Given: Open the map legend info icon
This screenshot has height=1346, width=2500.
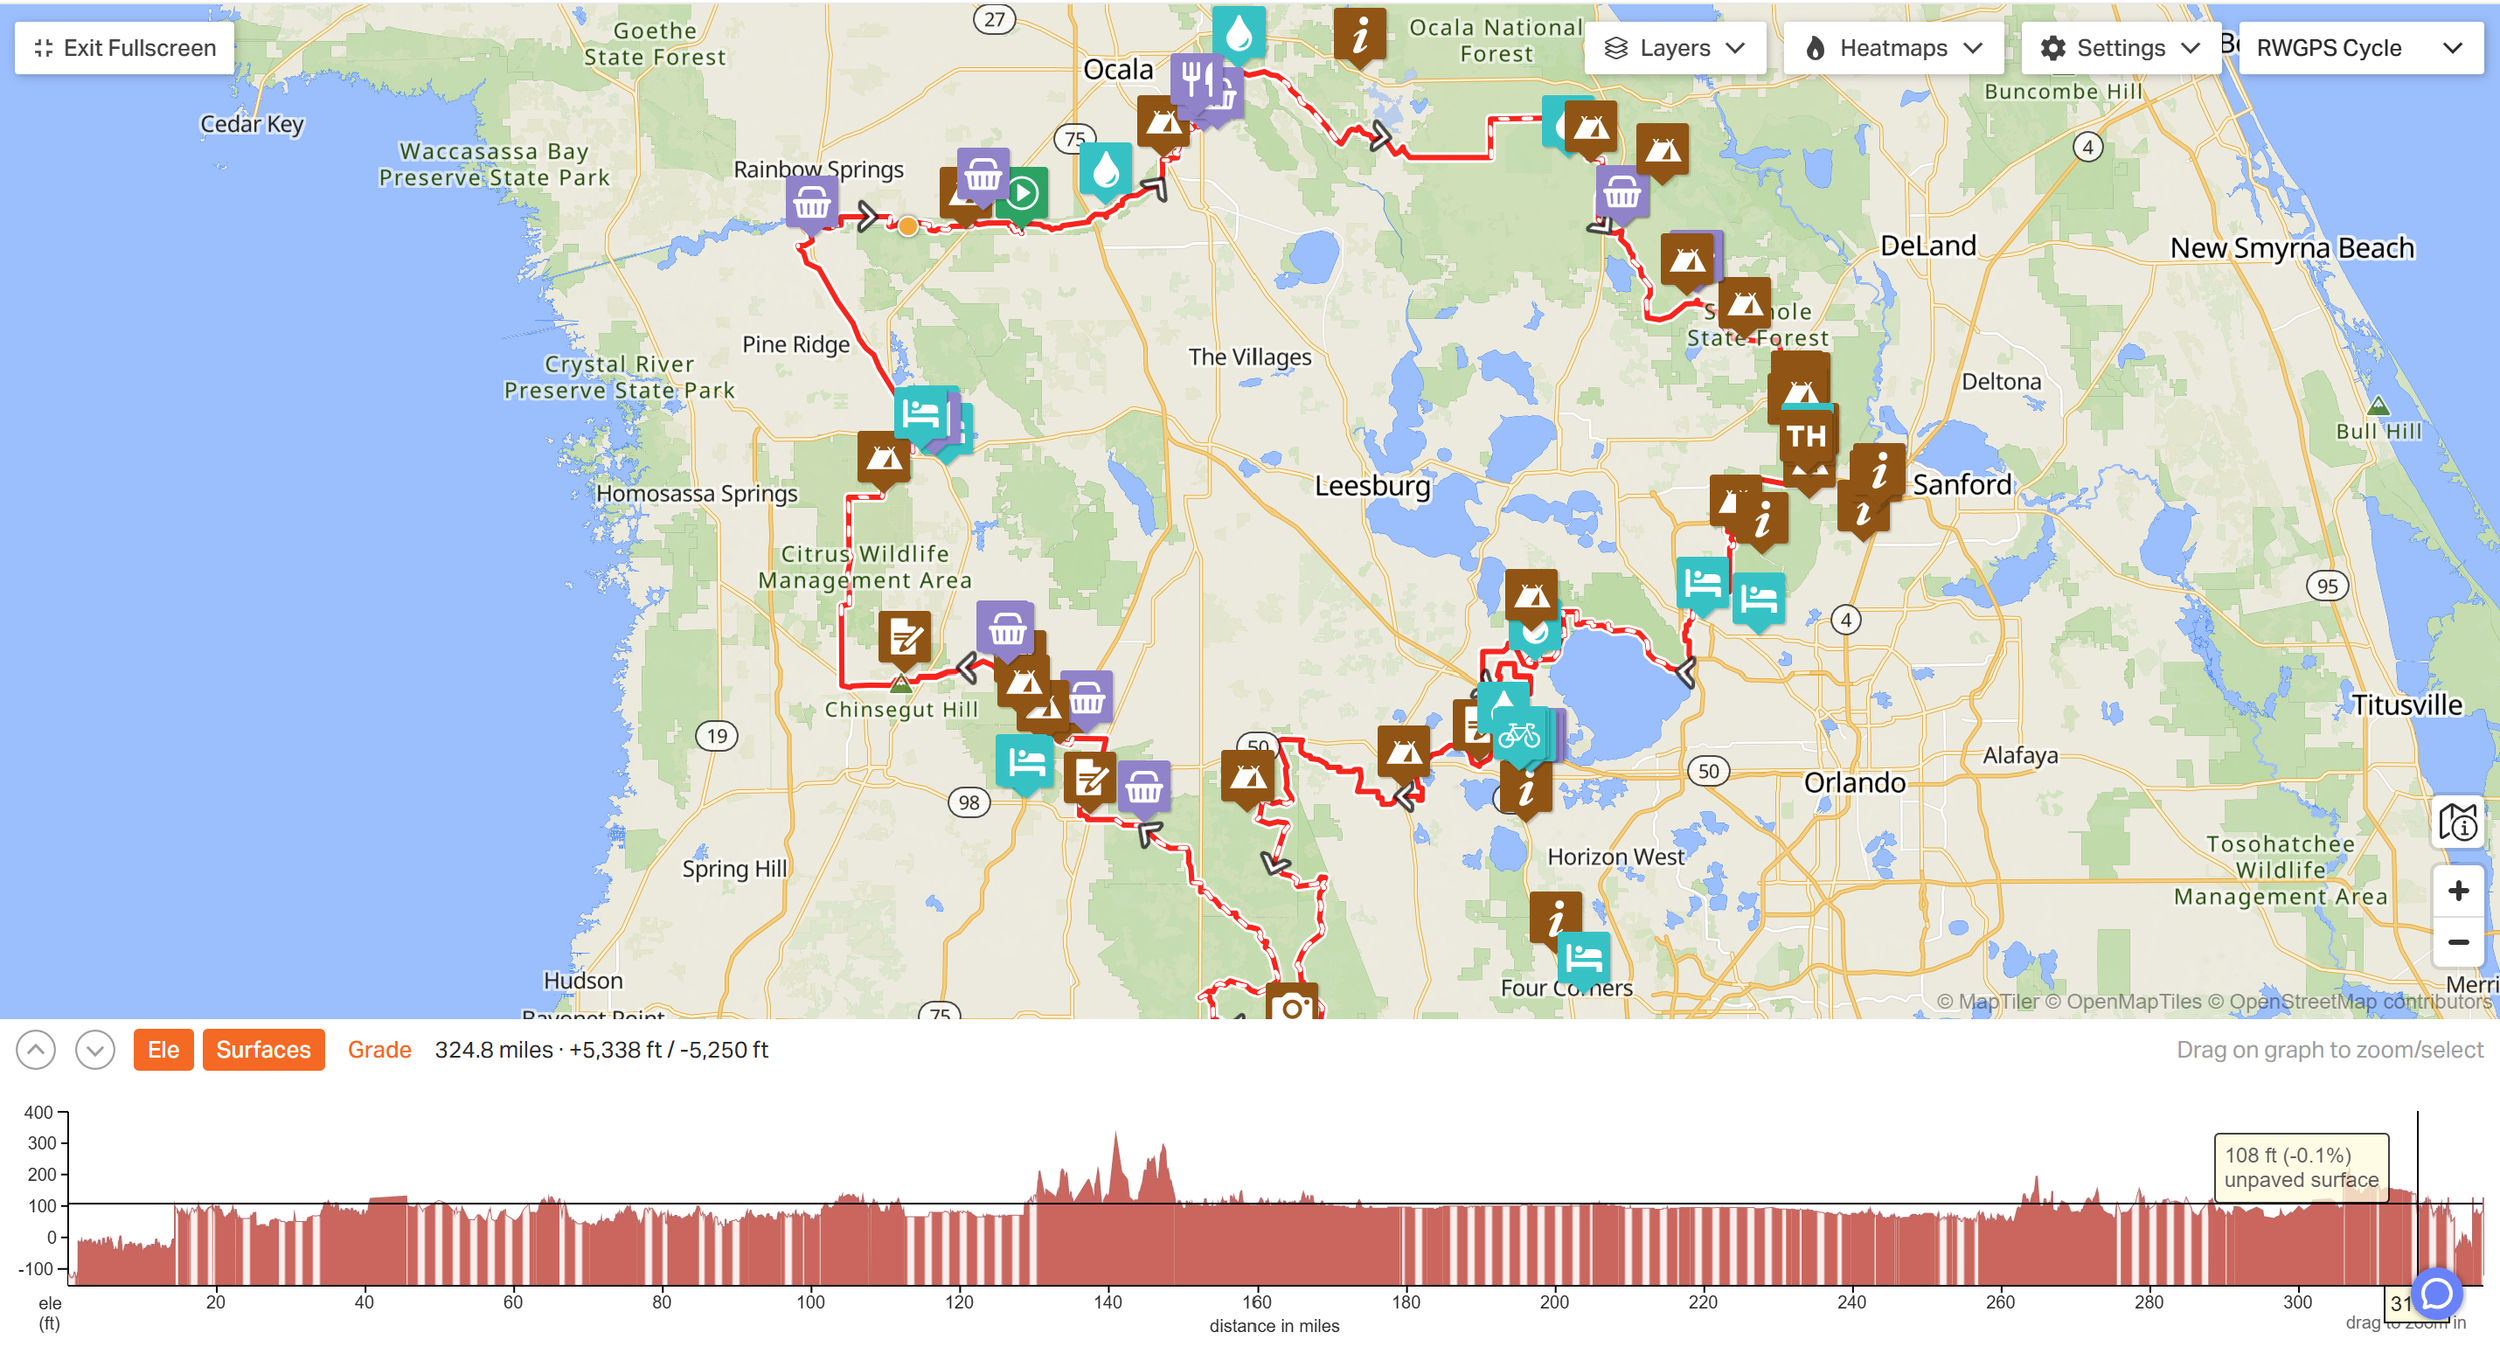Looking at the screenshot, I should pyautogui.click(x=2457, y=822).
